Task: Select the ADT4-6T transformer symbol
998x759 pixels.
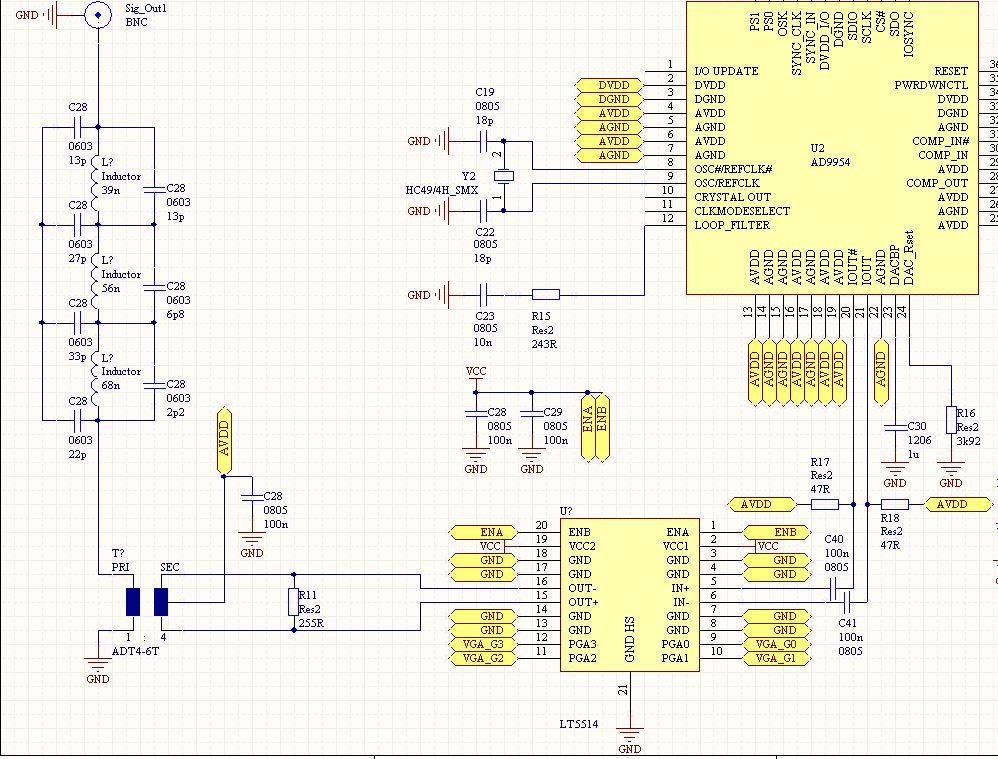Action: 147,602
